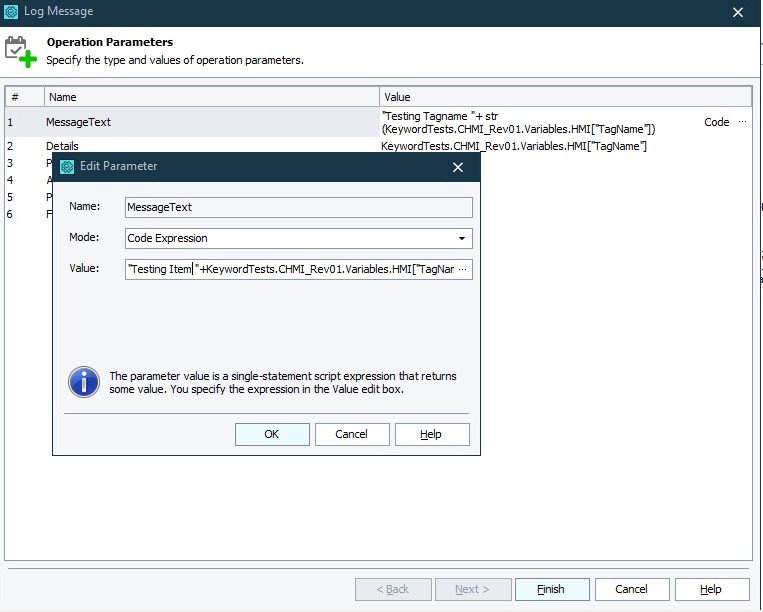Open the Mode dropdown showing Code Expression

pos(298,239)
